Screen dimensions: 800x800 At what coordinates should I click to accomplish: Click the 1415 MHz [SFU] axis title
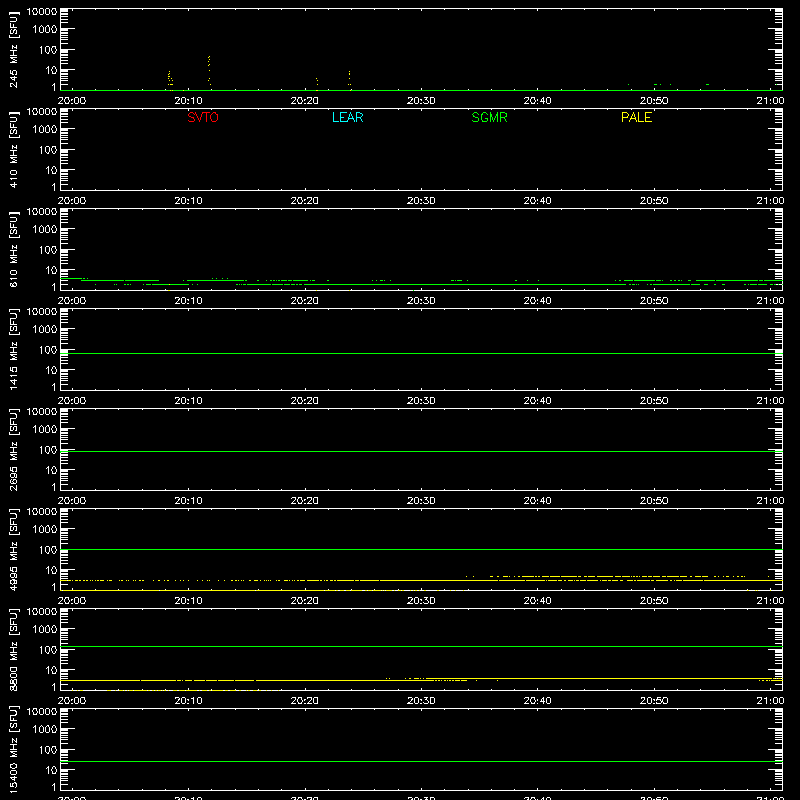click(x=13, y=349)
